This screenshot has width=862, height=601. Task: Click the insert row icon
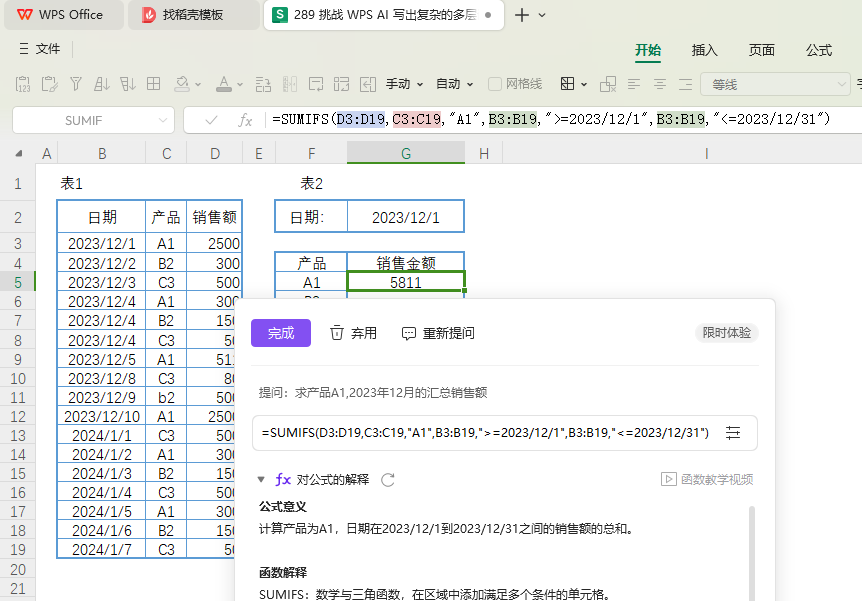coord(263,84)
